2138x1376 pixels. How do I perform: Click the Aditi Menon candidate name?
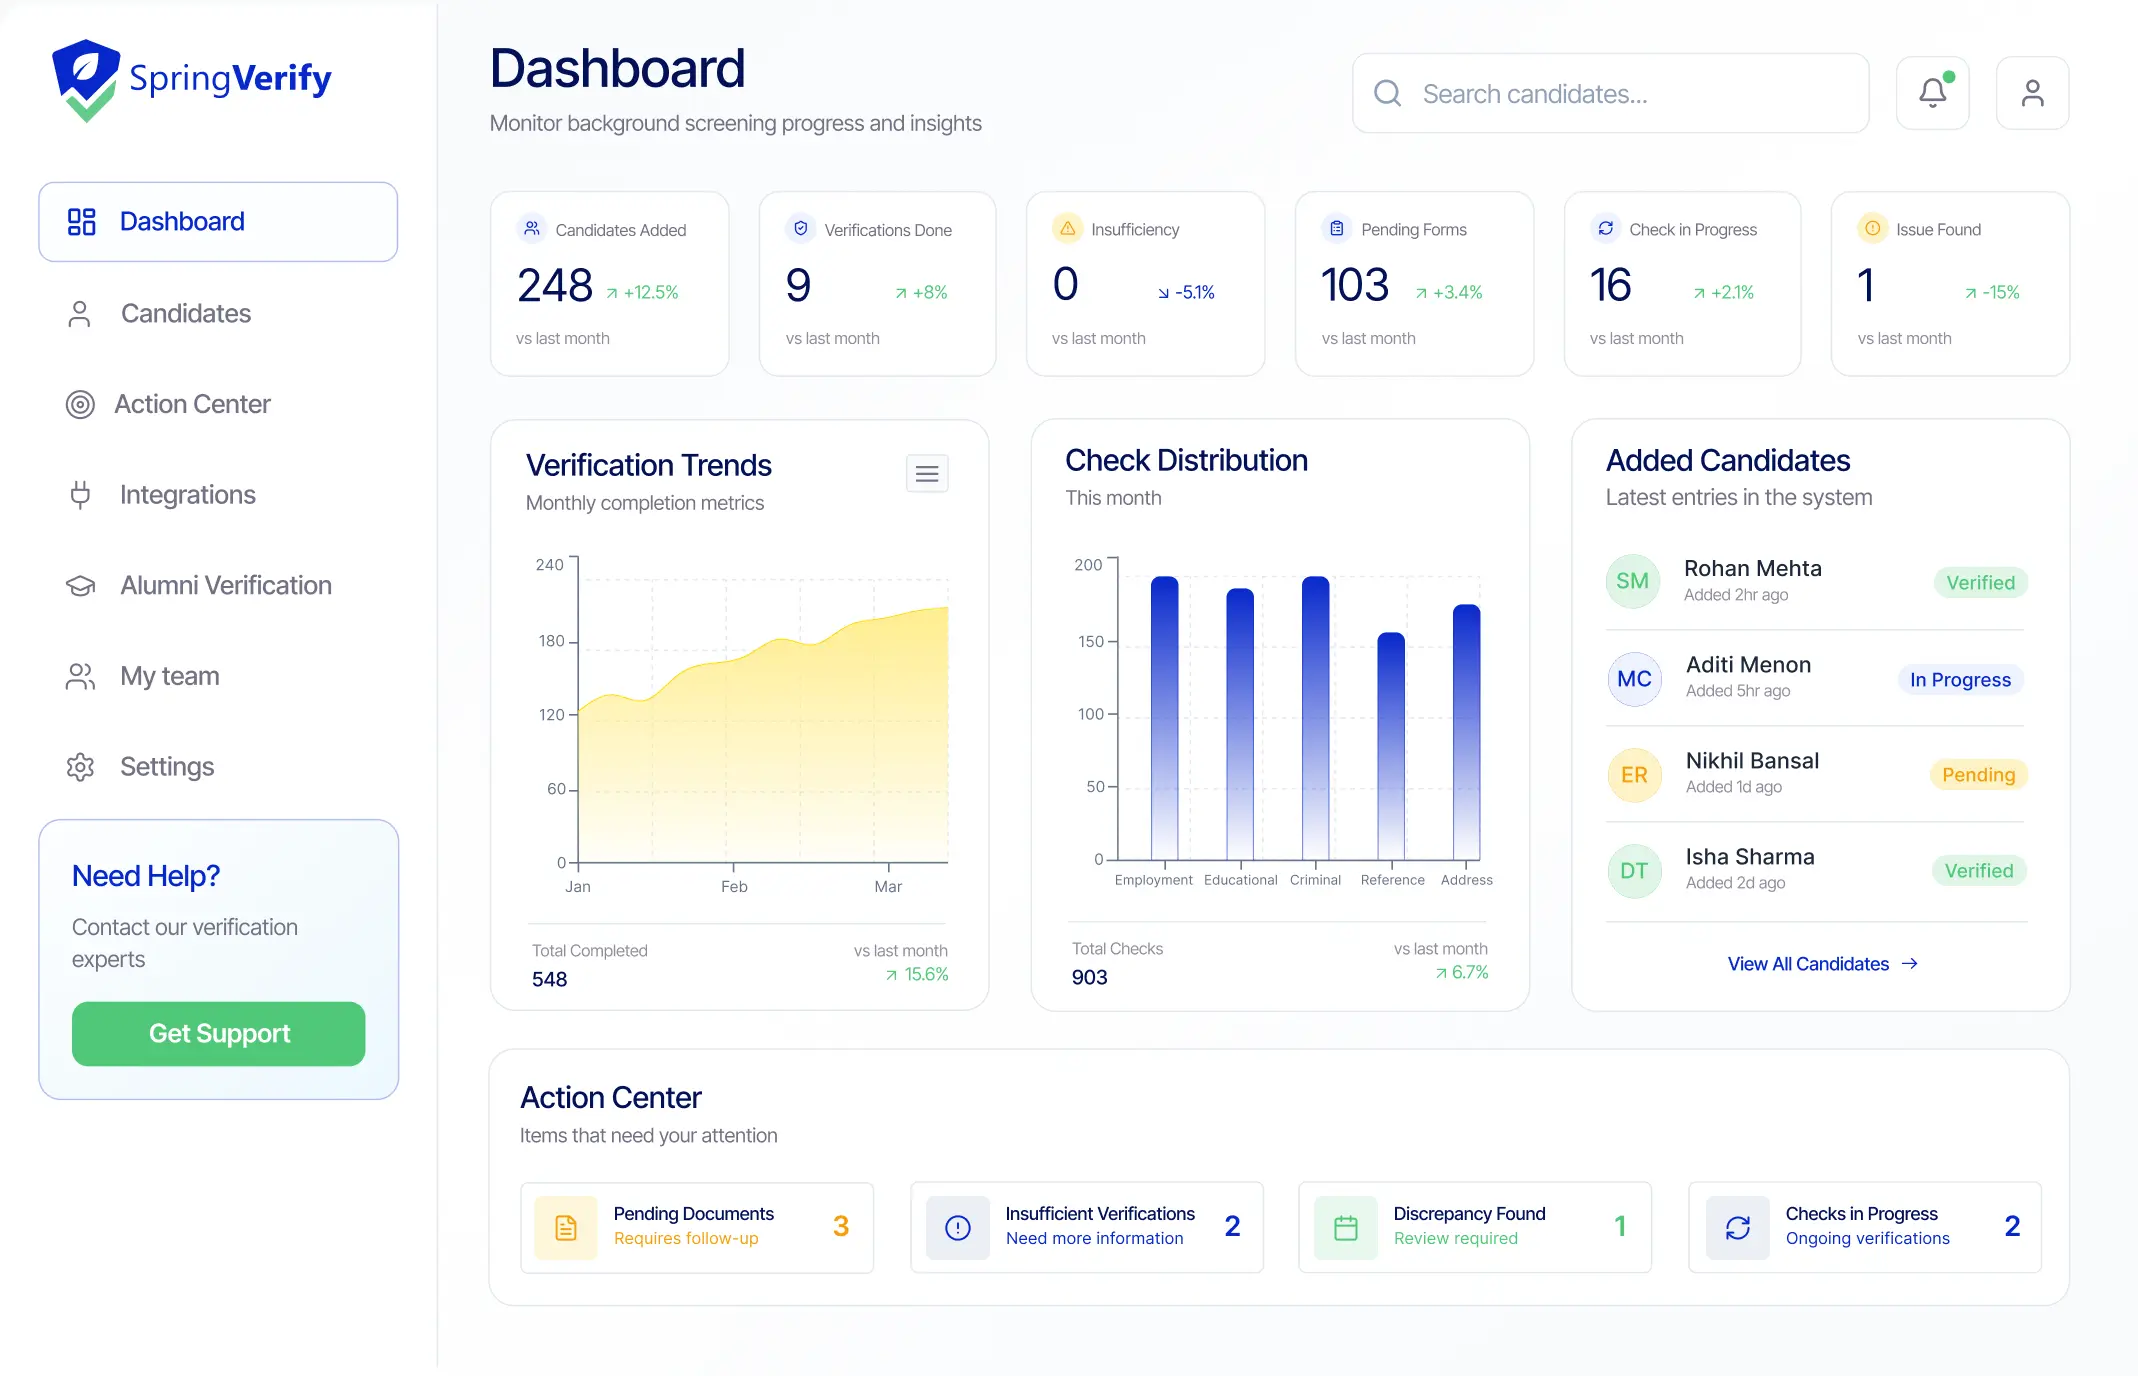[1748, 665]
